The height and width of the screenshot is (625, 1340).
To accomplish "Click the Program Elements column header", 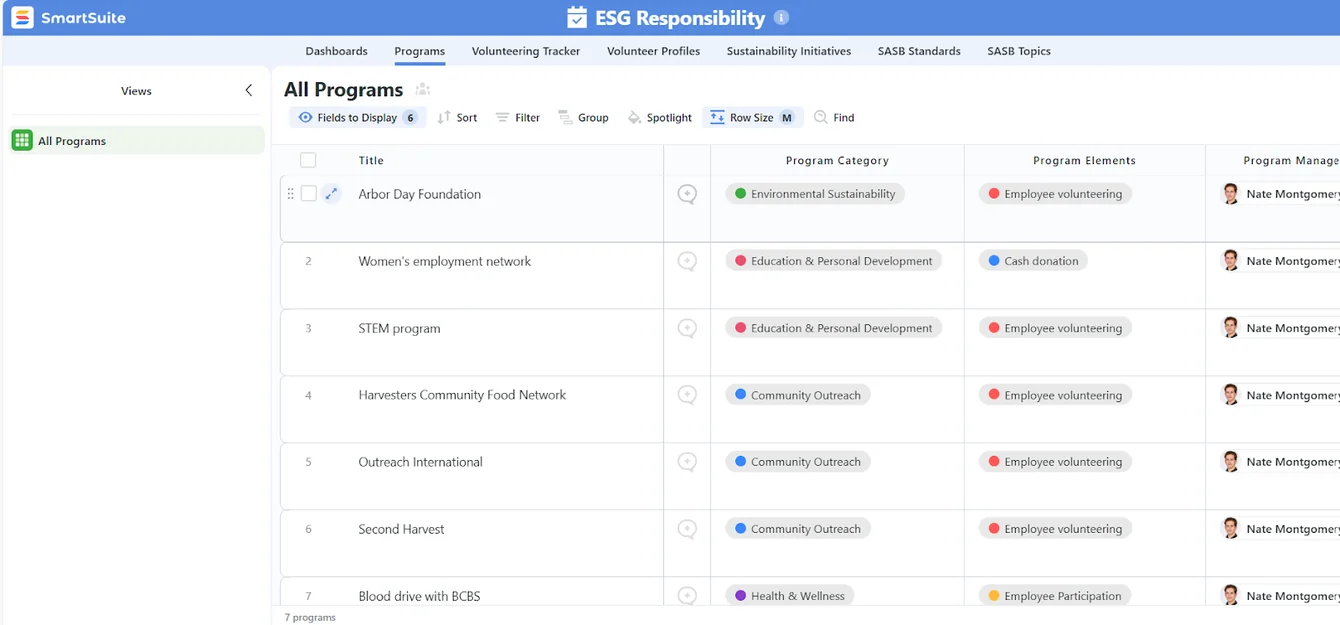I will pos(1084,160).
